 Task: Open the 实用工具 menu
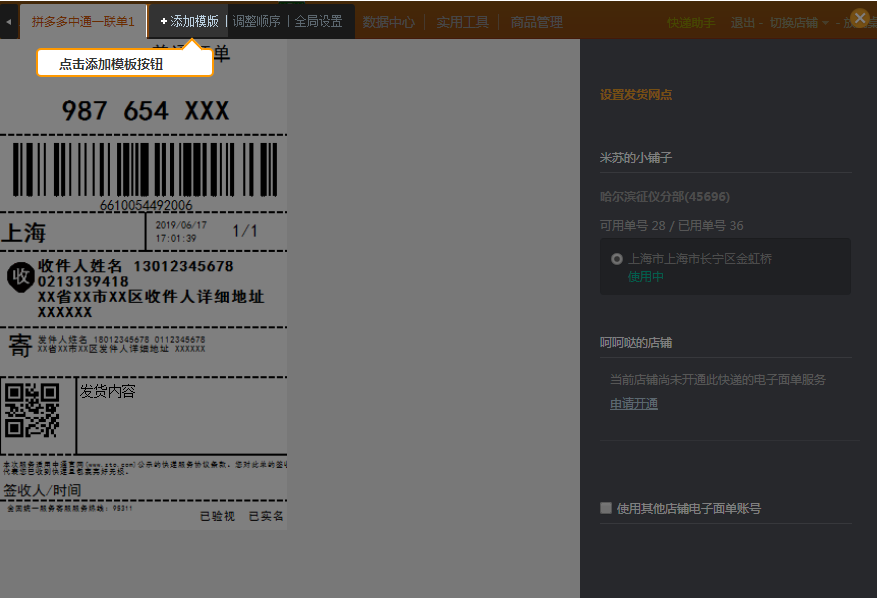coord(463,22)
